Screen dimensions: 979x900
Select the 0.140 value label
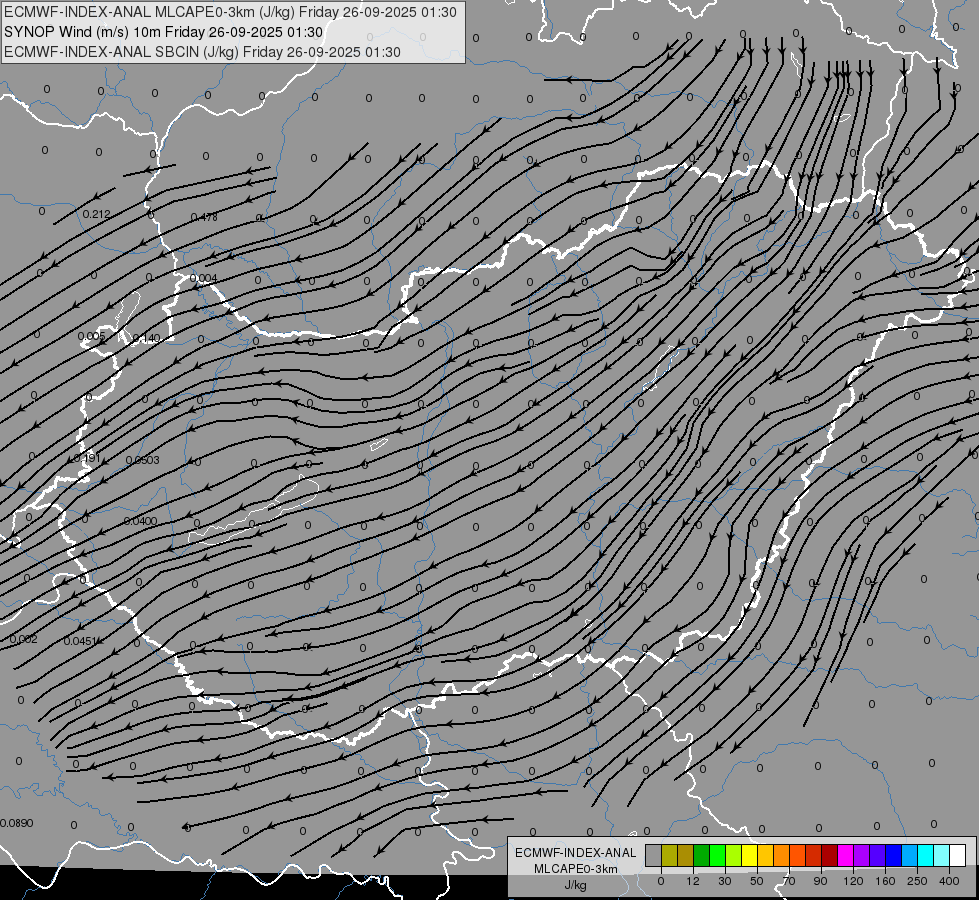146,338
